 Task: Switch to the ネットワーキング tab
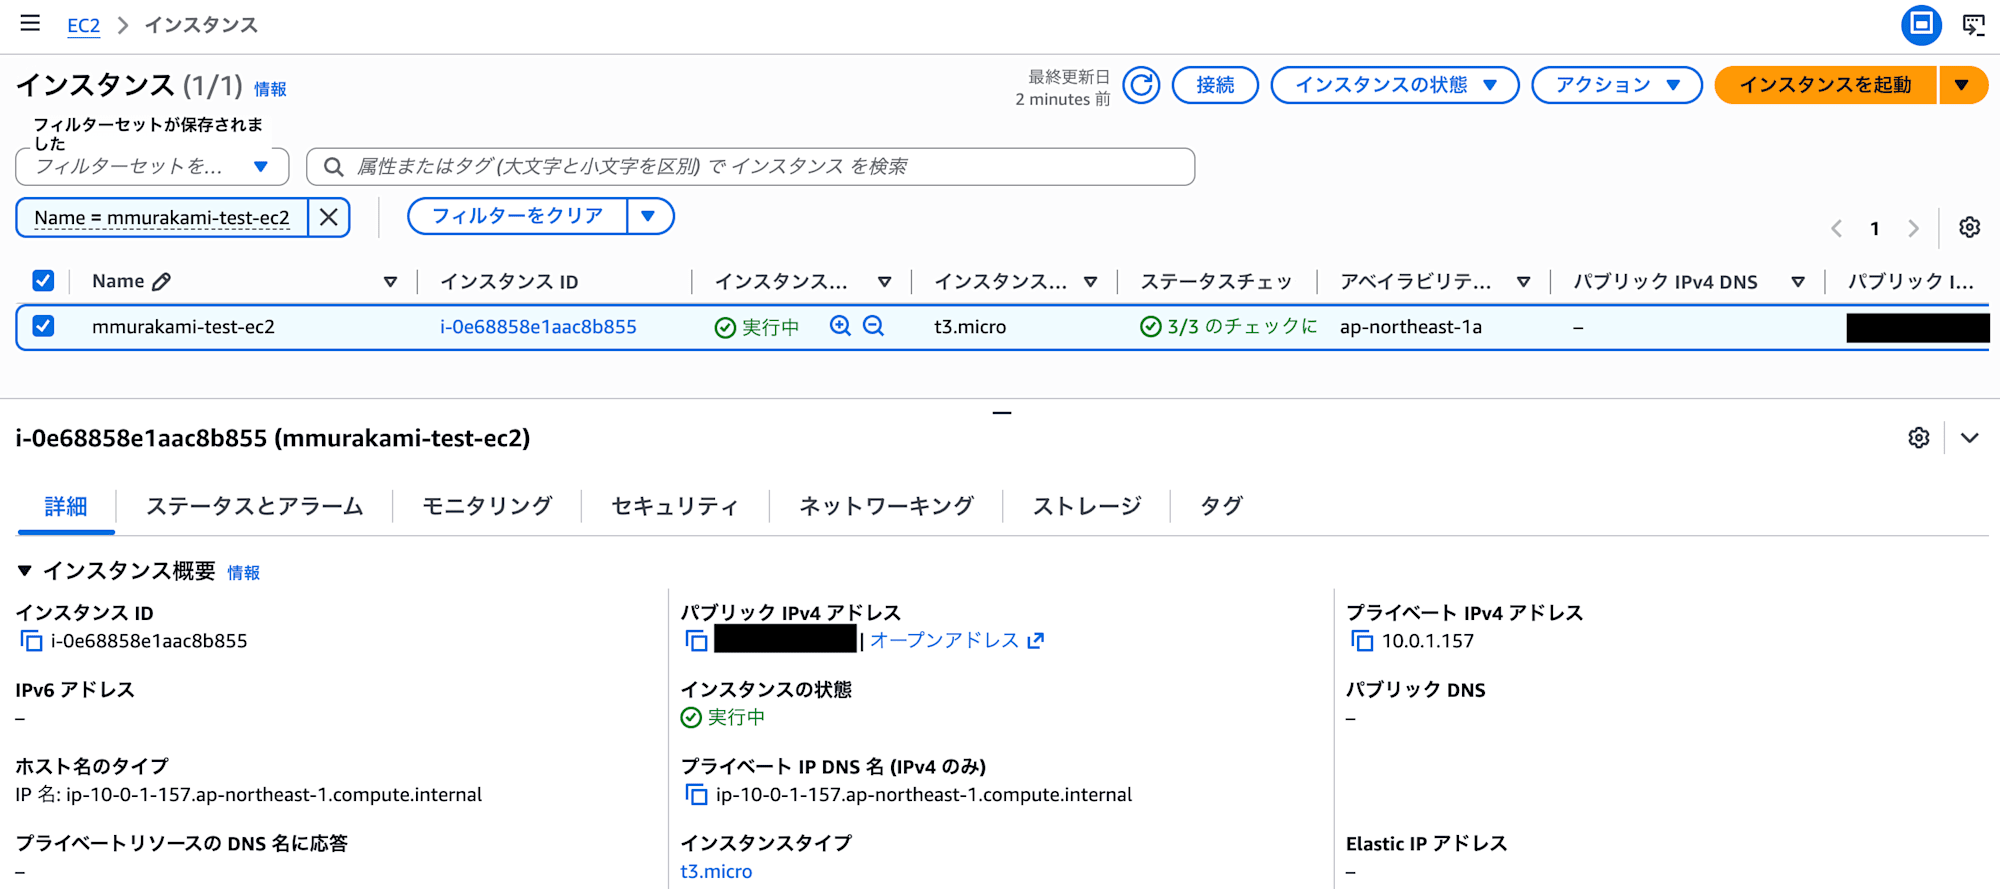pyautogui.click(x=886, y=506)
